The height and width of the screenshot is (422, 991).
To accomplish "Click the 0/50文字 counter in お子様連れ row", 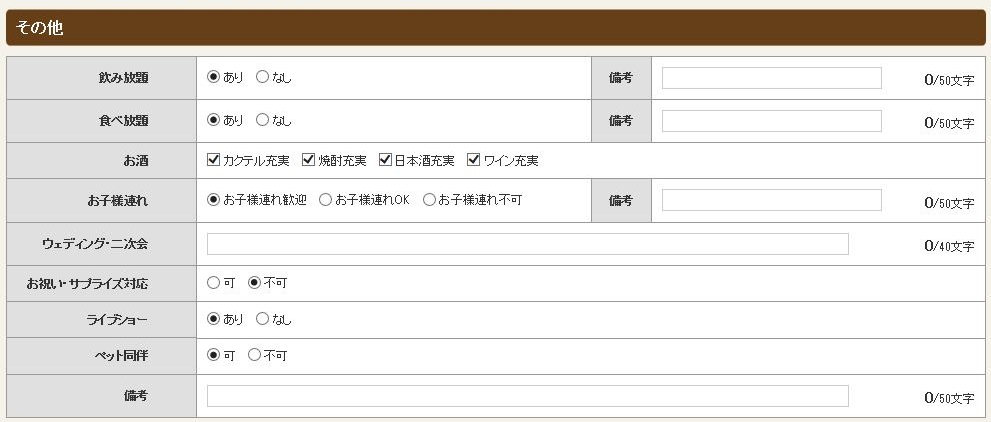I will [x=949, y=203].
